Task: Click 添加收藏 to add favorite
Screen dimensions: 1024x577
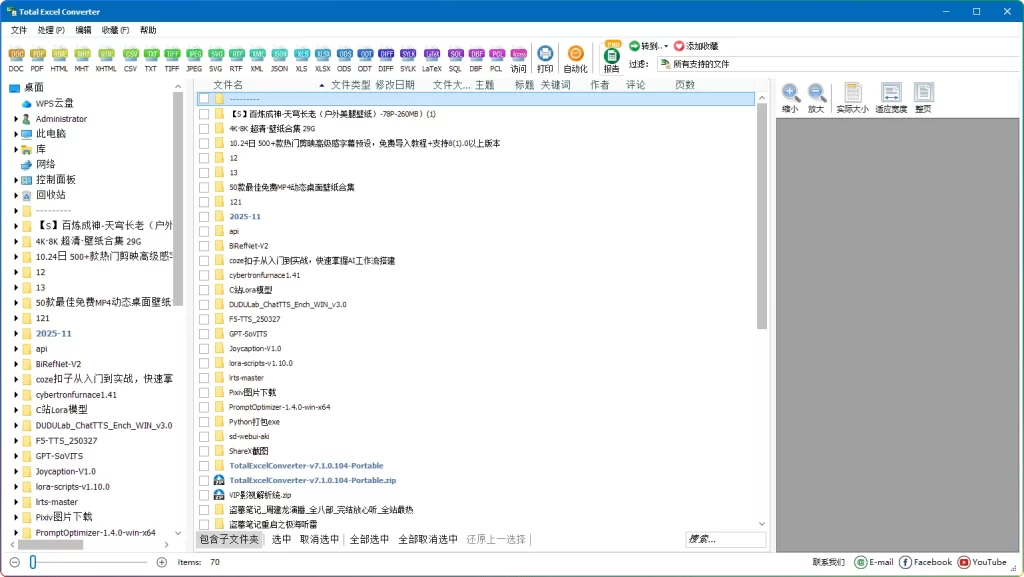Action: 700,46
